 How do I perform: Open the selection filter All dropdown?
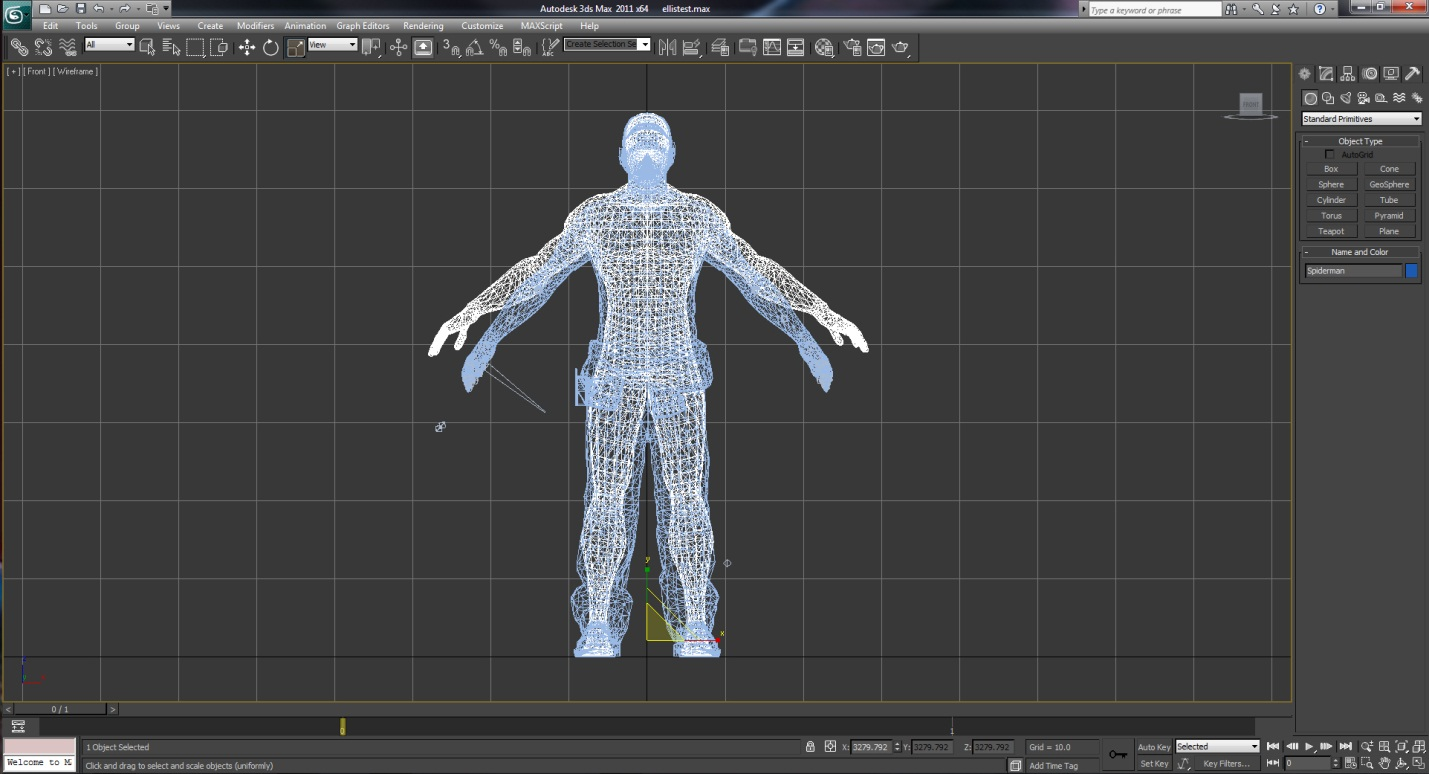click(109, 45)
